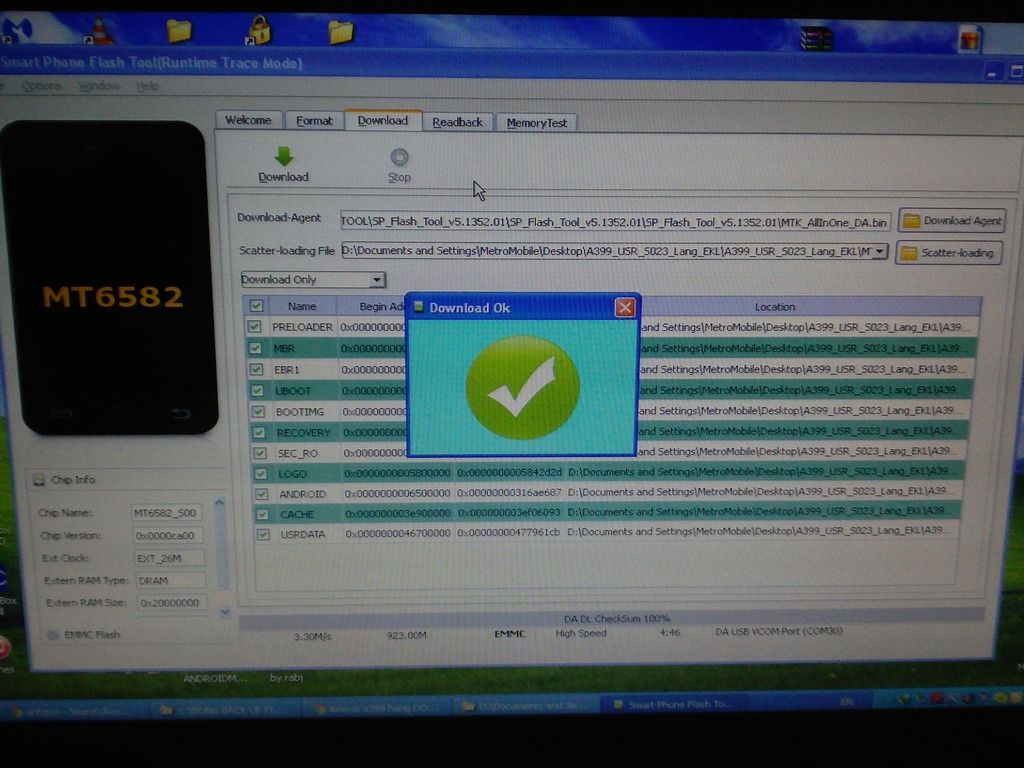The width and height of the screenshot is (1024, 768).
Task: Click the Download-Agent file path field
Action: coord(614,221)
